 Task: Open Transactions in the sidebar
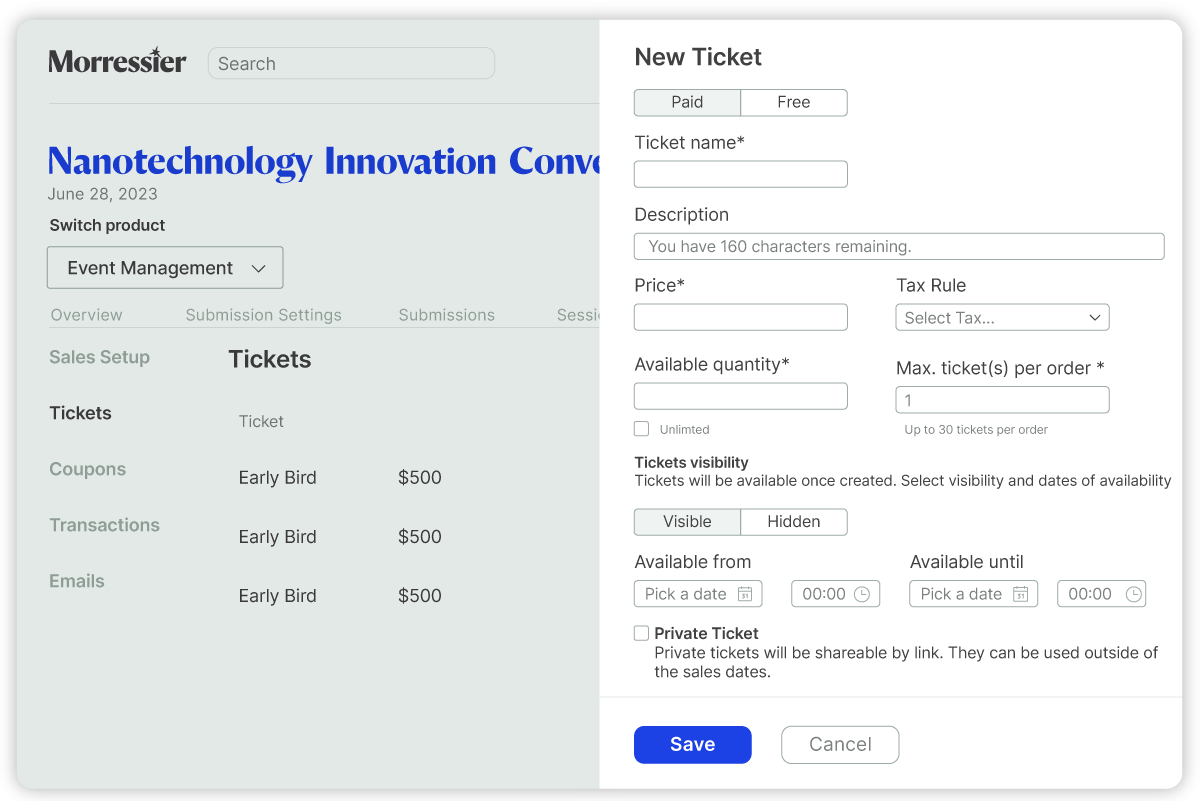[104, 525]
